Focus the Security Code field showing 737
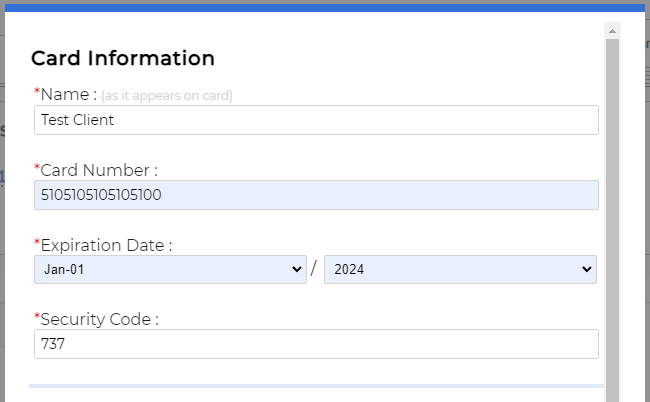650x402 pixels. click(316, 344)
